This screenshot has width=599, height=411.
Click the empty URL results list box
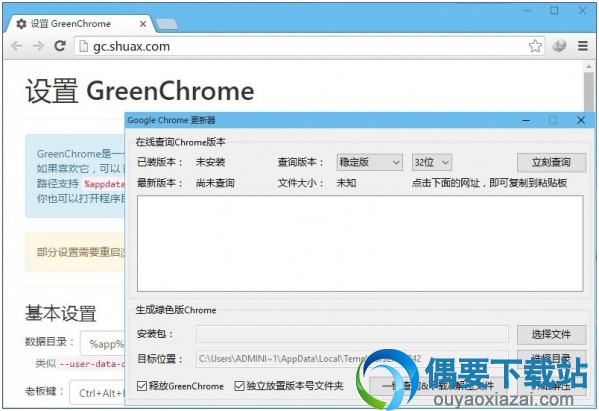360,243
